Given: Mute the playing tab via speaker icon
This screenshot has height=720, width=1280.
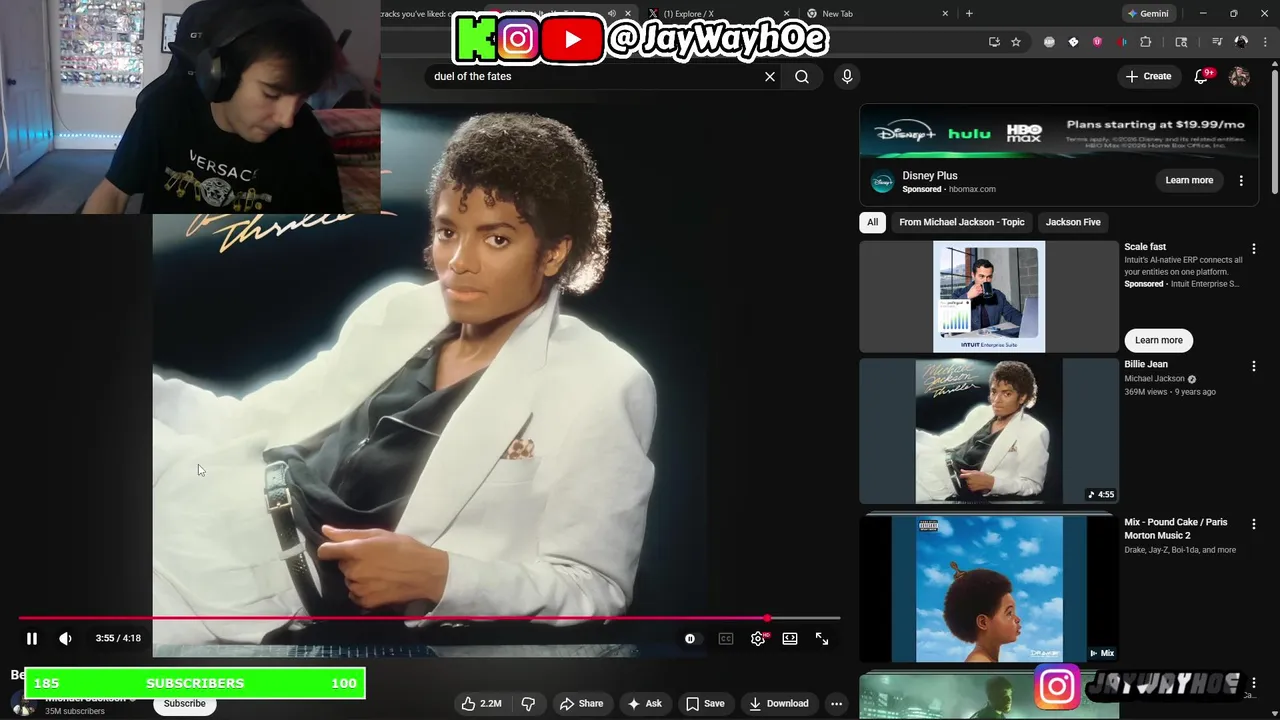Looking at the screenshot, I should [x=612, y=14].
